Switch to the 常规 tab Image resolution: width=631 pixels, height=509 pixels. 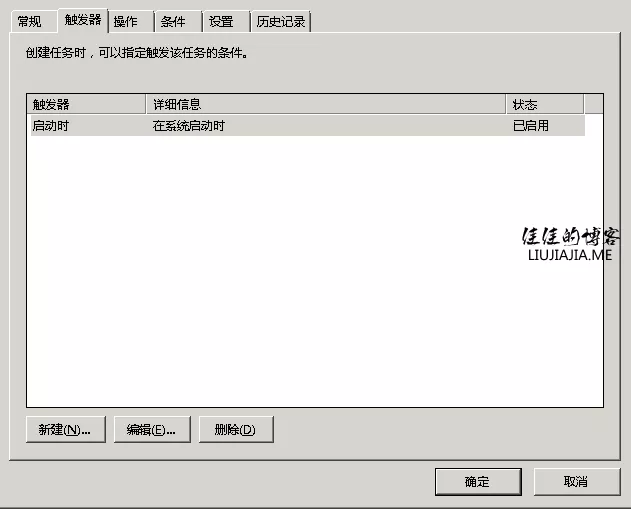30,22
